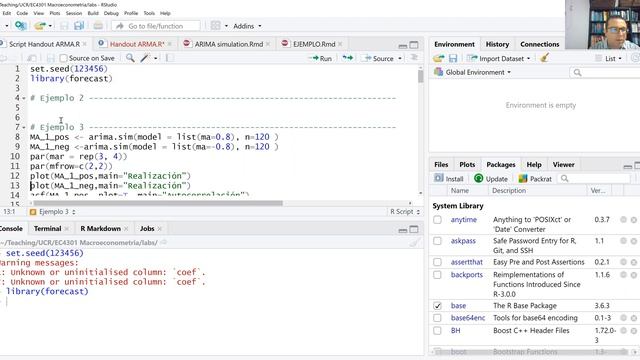Open the Ejemplo 3 section navigator
Screen dimensions: 640x360
tap(53, 211)
